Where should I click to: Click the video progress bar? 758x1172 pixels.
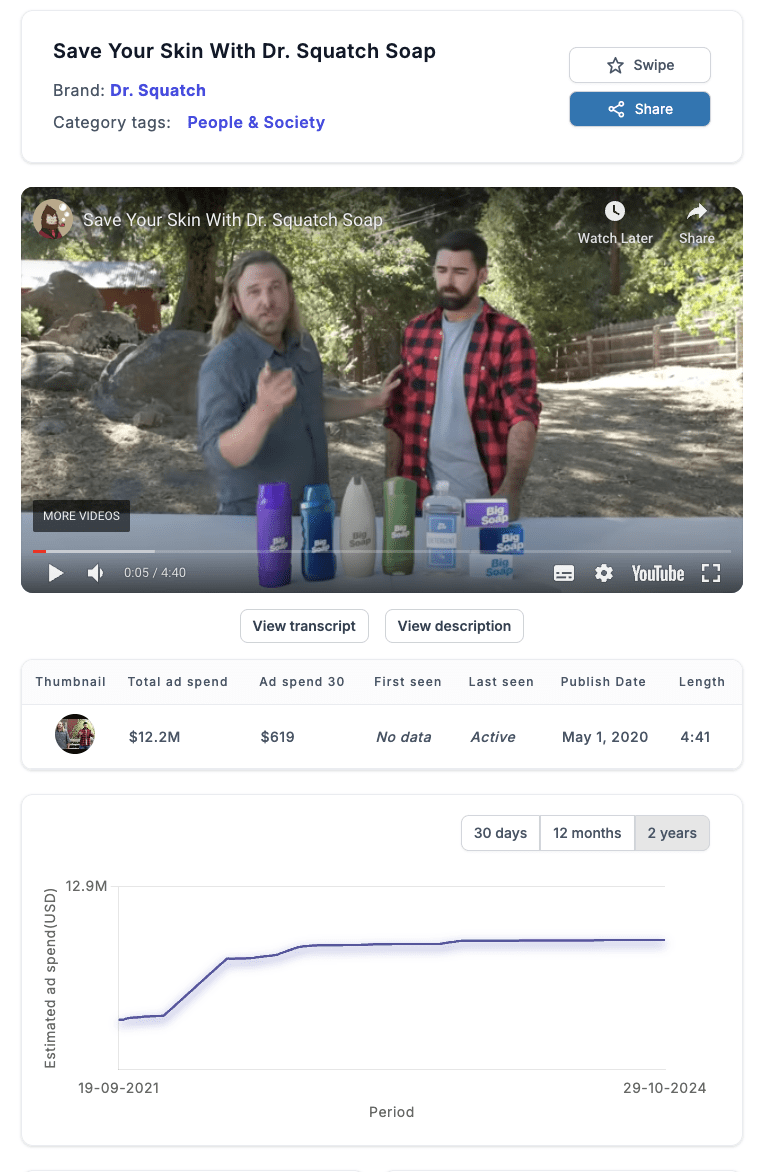pyautogui.click(x=380, y=551)
